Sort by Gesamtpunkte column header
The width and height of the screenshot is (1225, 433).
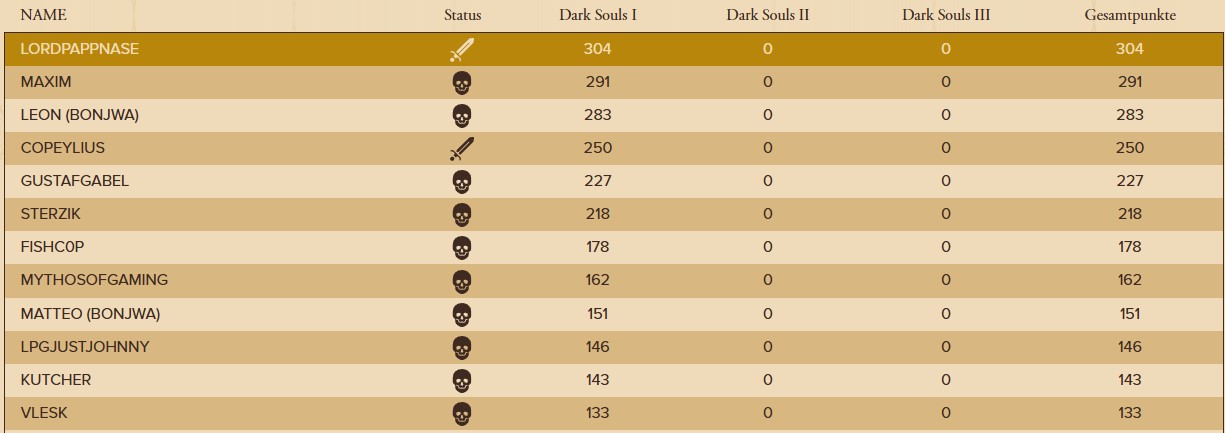point(1130,16)
